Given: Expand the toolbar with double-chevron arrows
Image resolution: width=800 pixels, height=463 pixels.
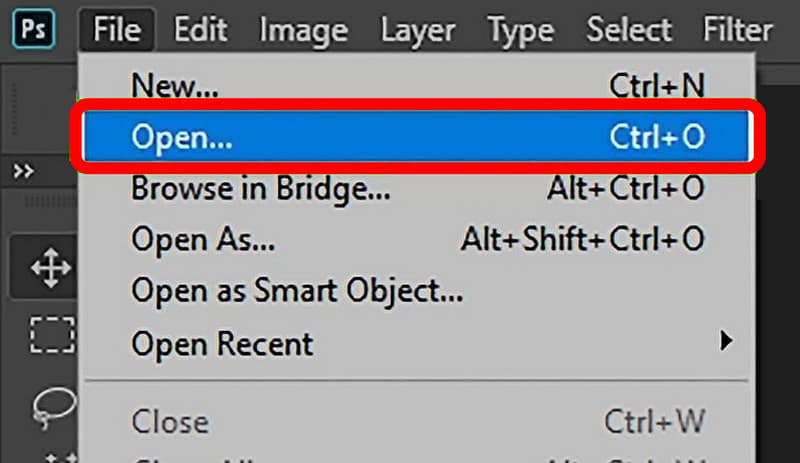Looking at the screenshot, I should 23,171.
